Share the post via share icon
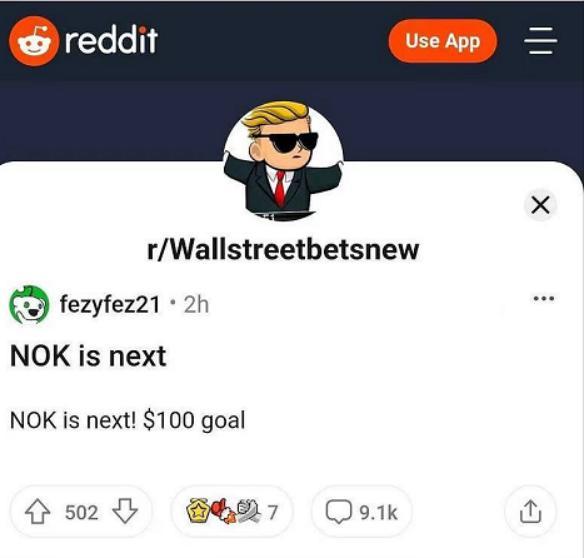 tap(530, 511)
